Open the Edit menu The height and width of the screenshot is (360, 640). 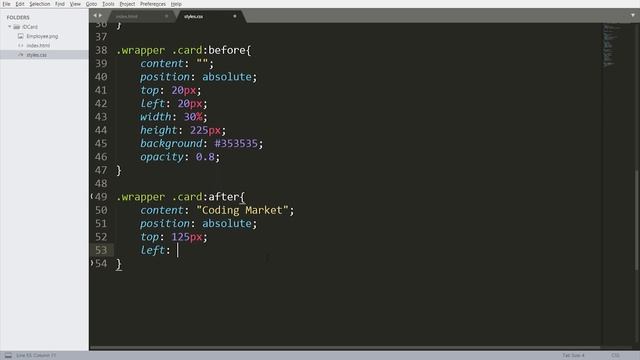(x=20, y=4)
